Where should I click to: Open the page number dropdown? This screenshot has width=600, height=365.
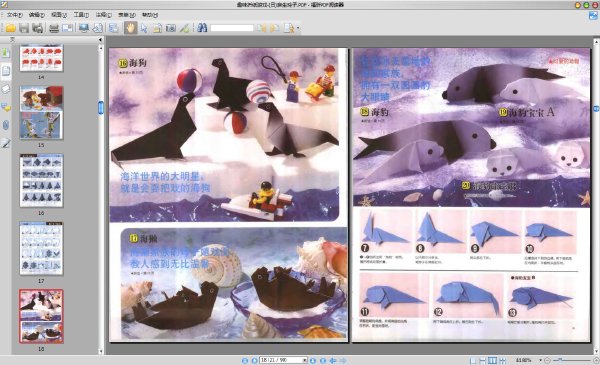coord(305,360)
